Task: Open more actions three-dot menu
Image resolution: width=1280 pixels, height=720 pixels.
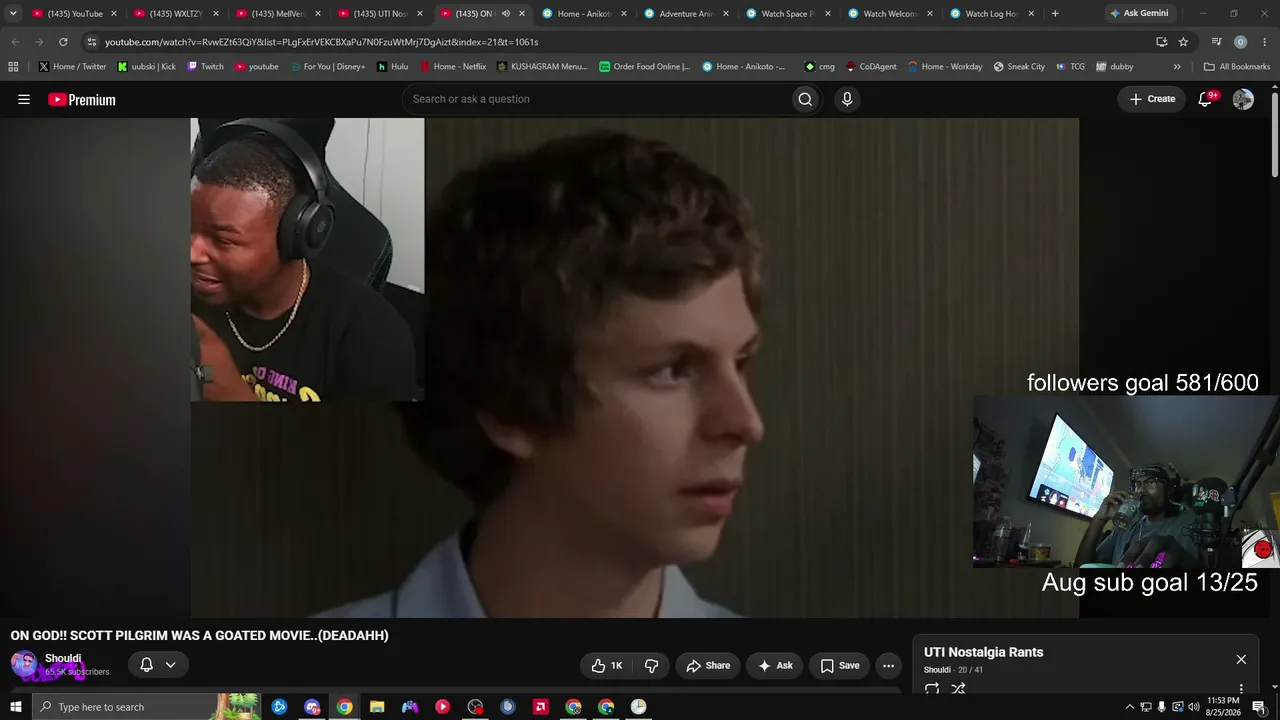Action: click(888, 666)
